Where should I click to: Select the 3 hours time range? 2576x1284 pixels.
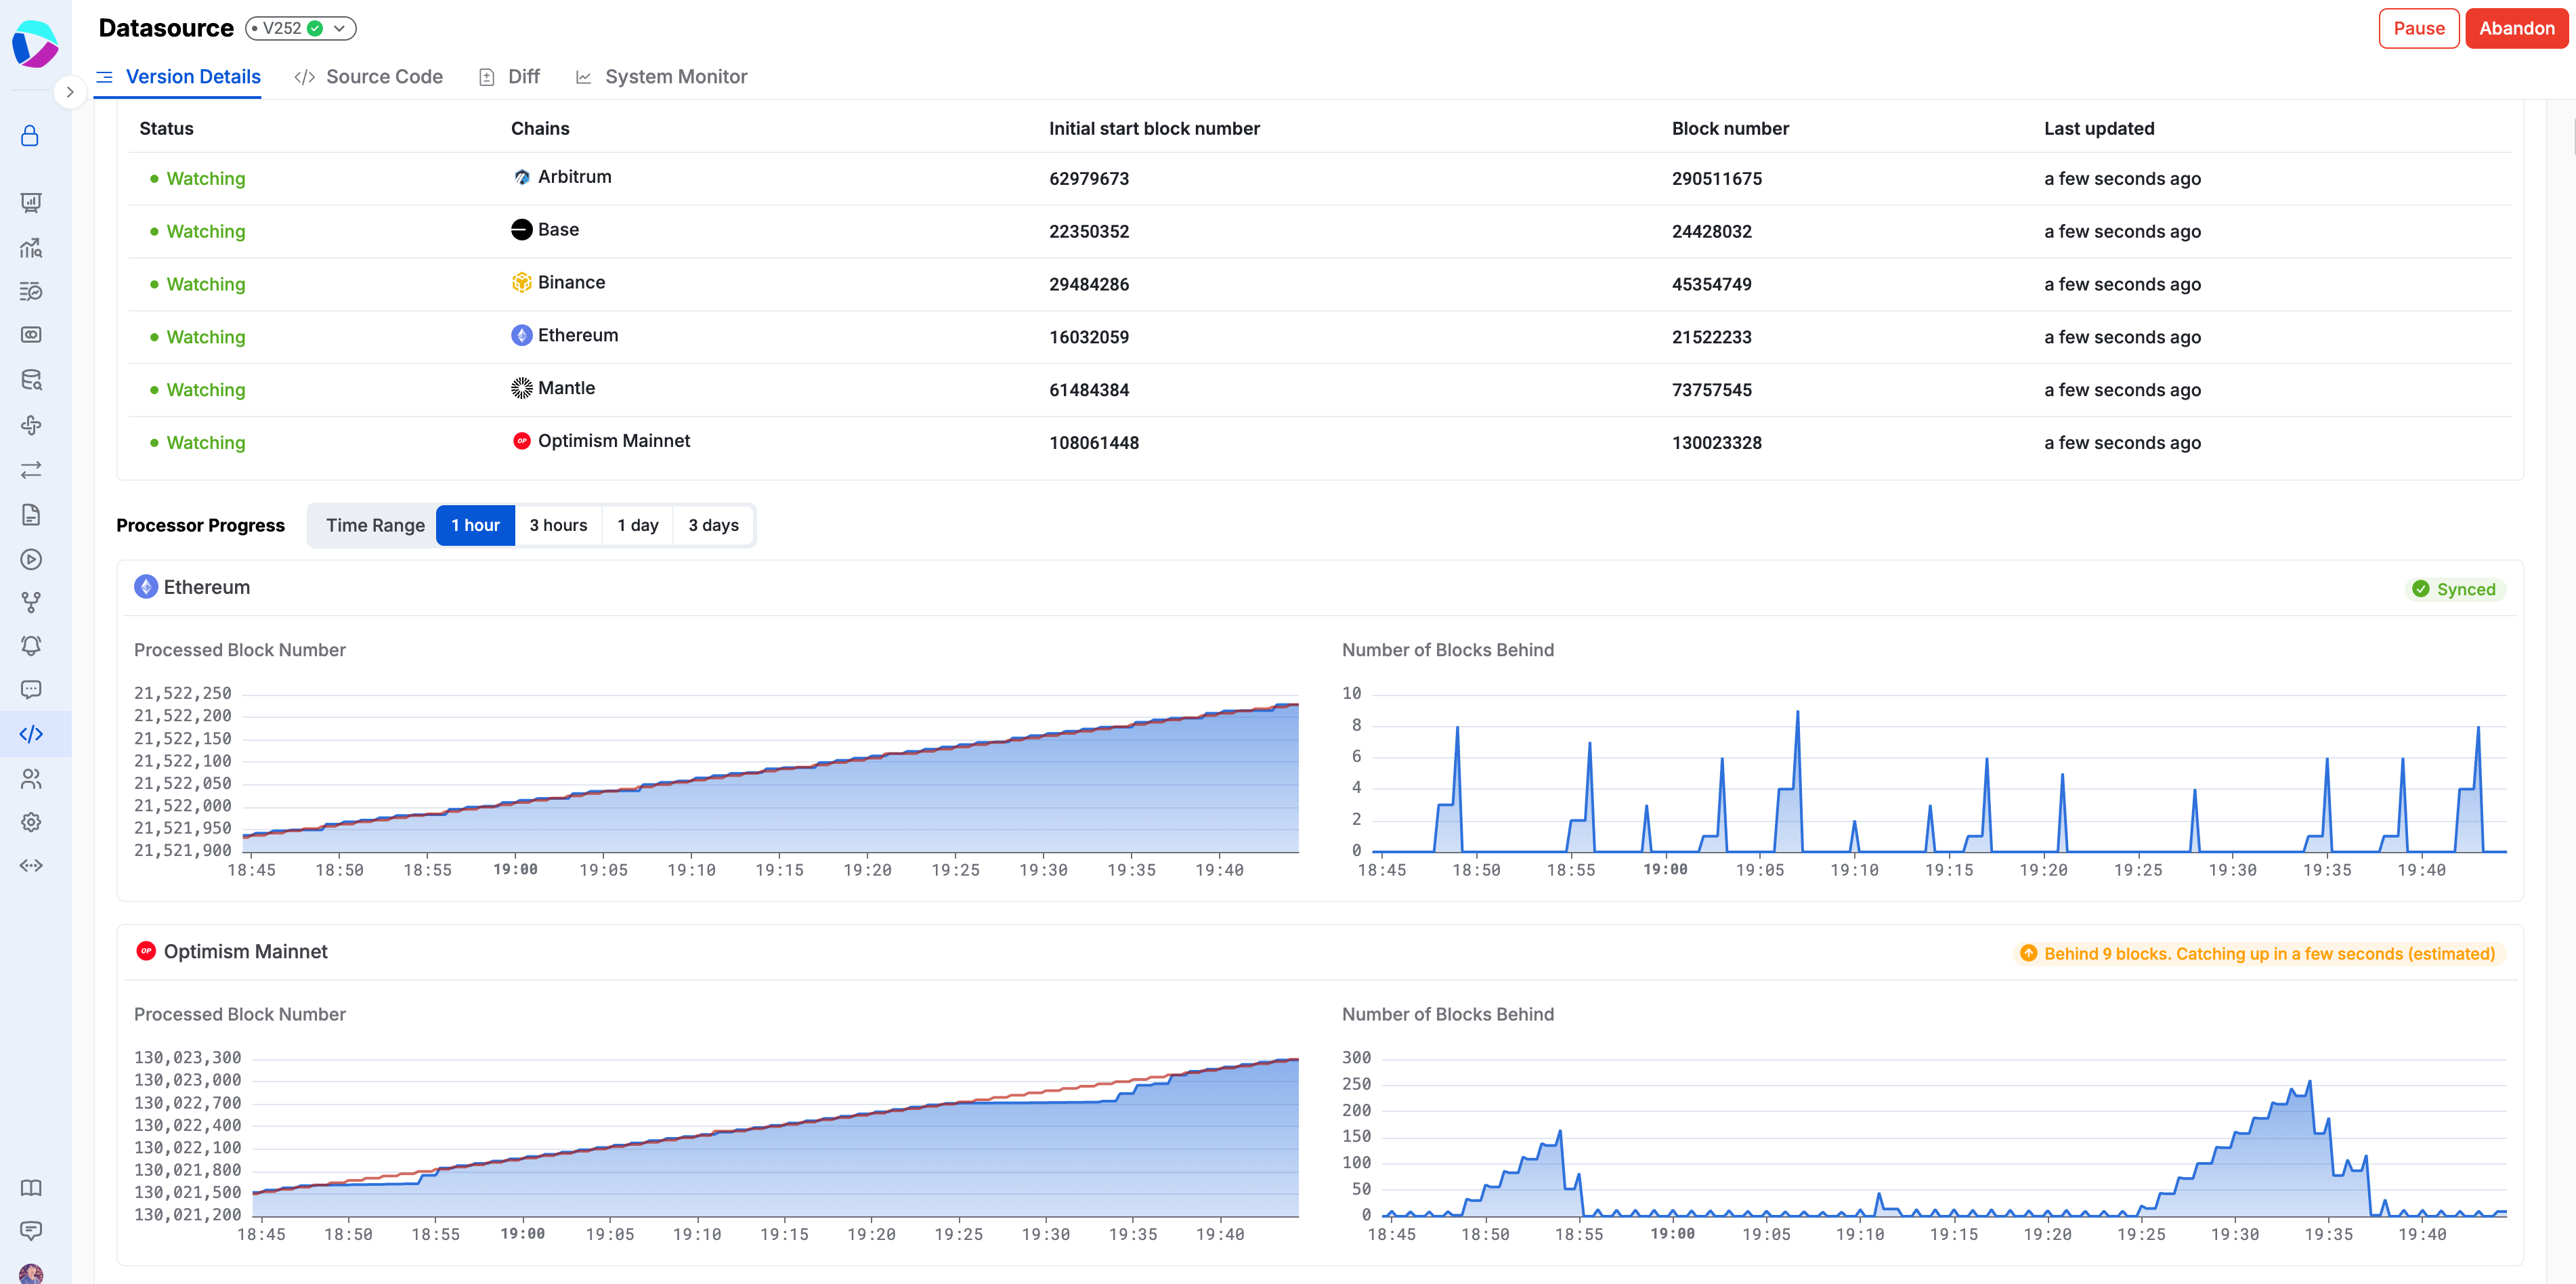click(x=558, y=525)
